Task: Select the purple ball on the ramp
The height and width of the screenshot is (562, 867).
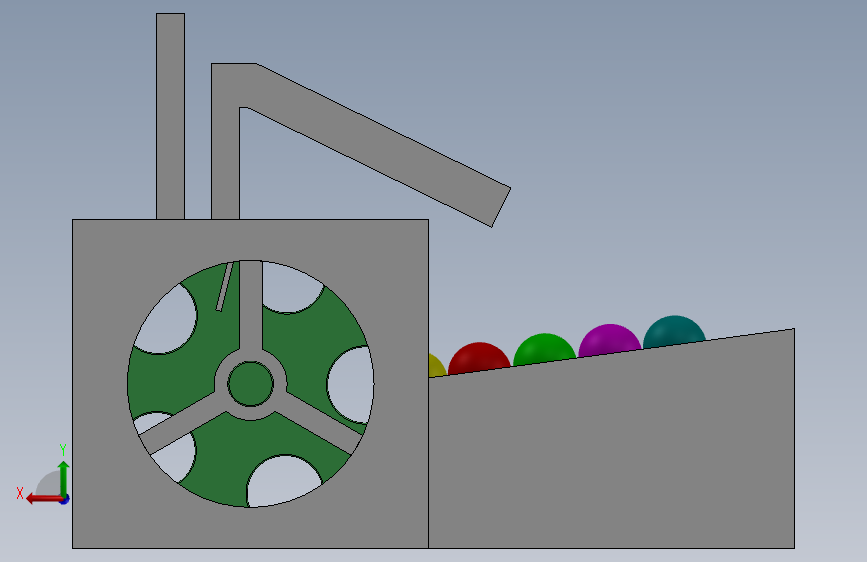Action: coord(609,340)
